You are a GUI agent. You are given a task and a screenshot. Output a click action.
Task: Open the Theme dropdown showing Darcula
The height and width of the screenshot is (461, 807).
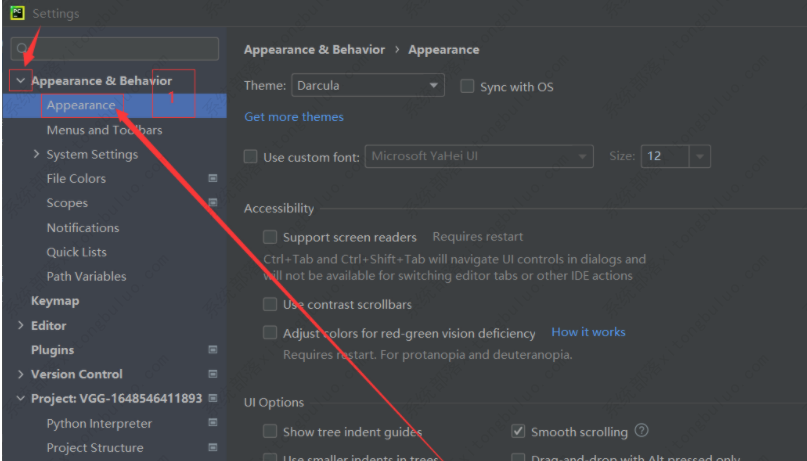367,86
